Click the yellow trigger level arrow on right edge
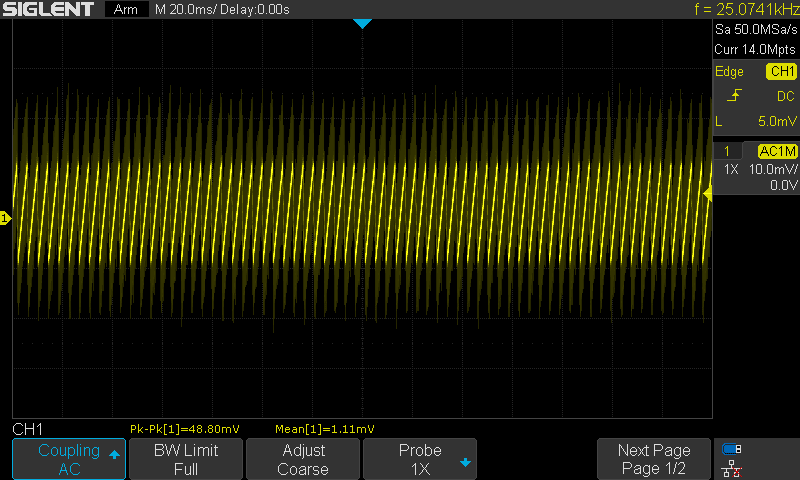This screenshot has height=480, width=800. click(708, 195)
